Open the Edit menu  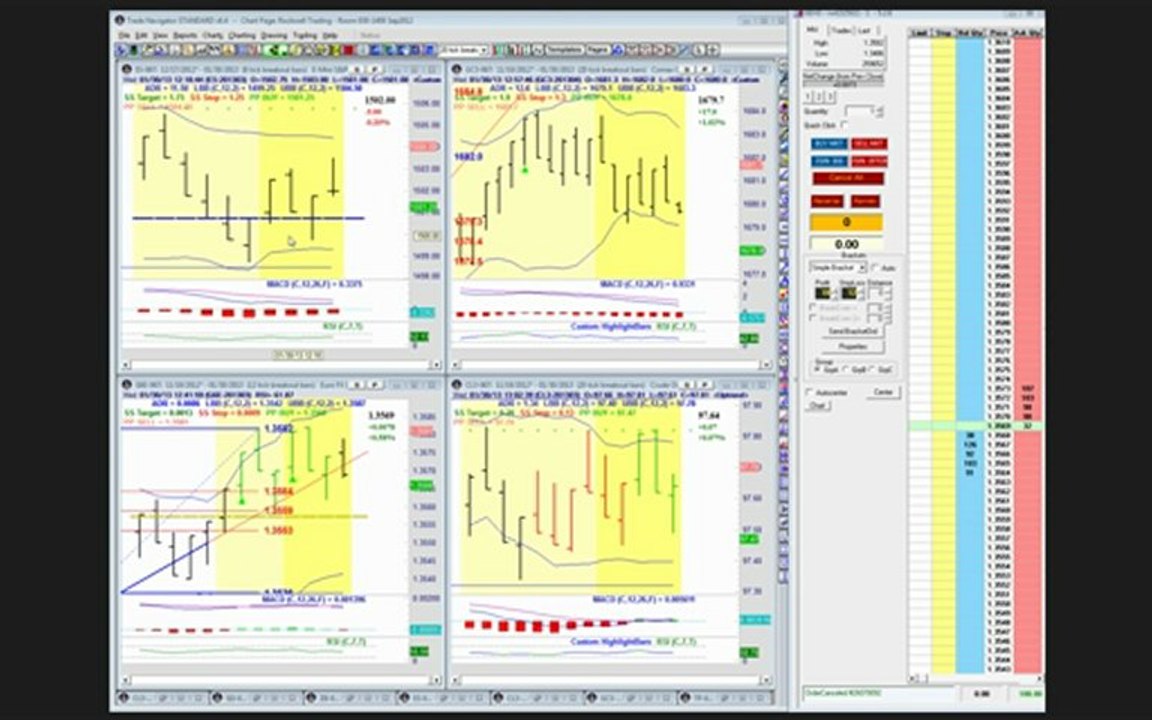(140, 35)
